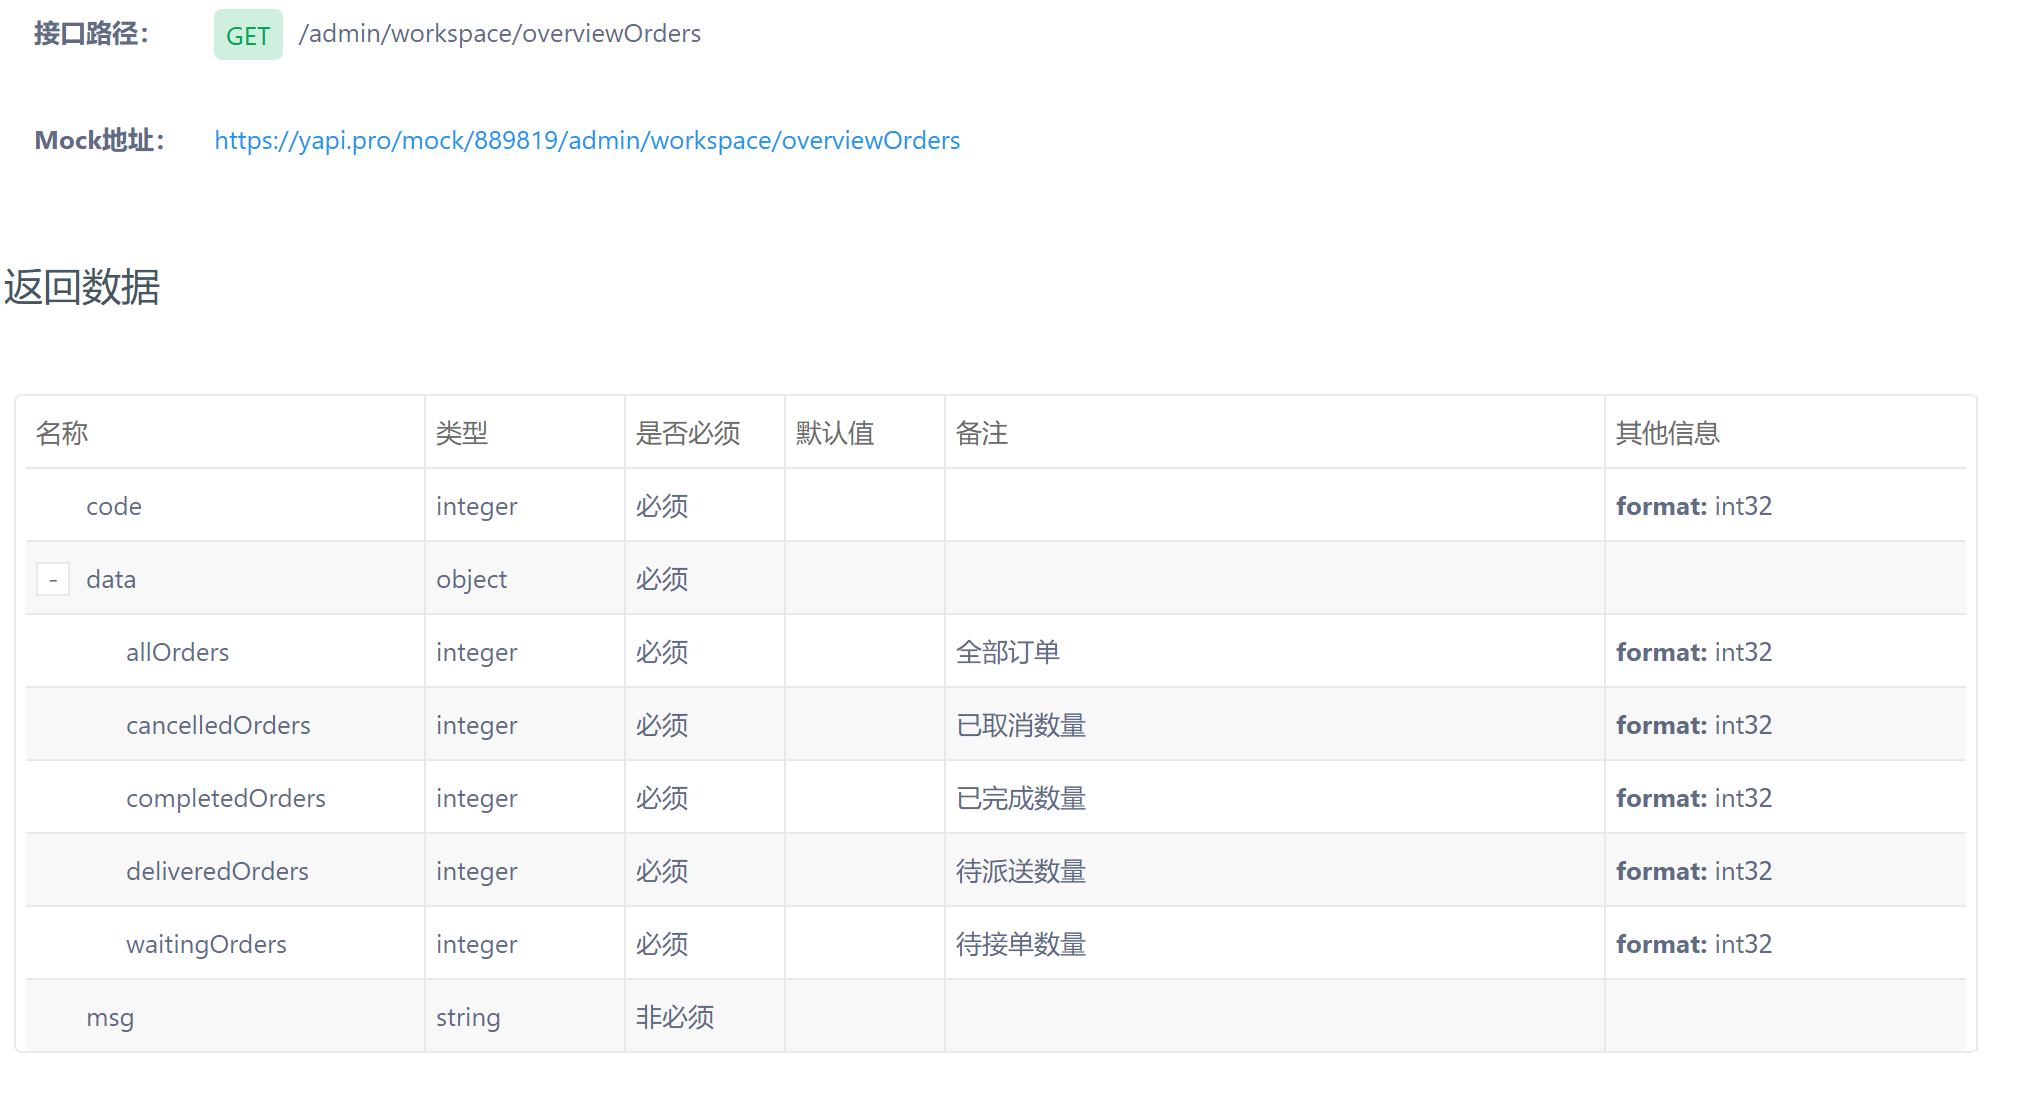Select the completedOrders field name
The image size is (2018, 1114).
point(226,798)
